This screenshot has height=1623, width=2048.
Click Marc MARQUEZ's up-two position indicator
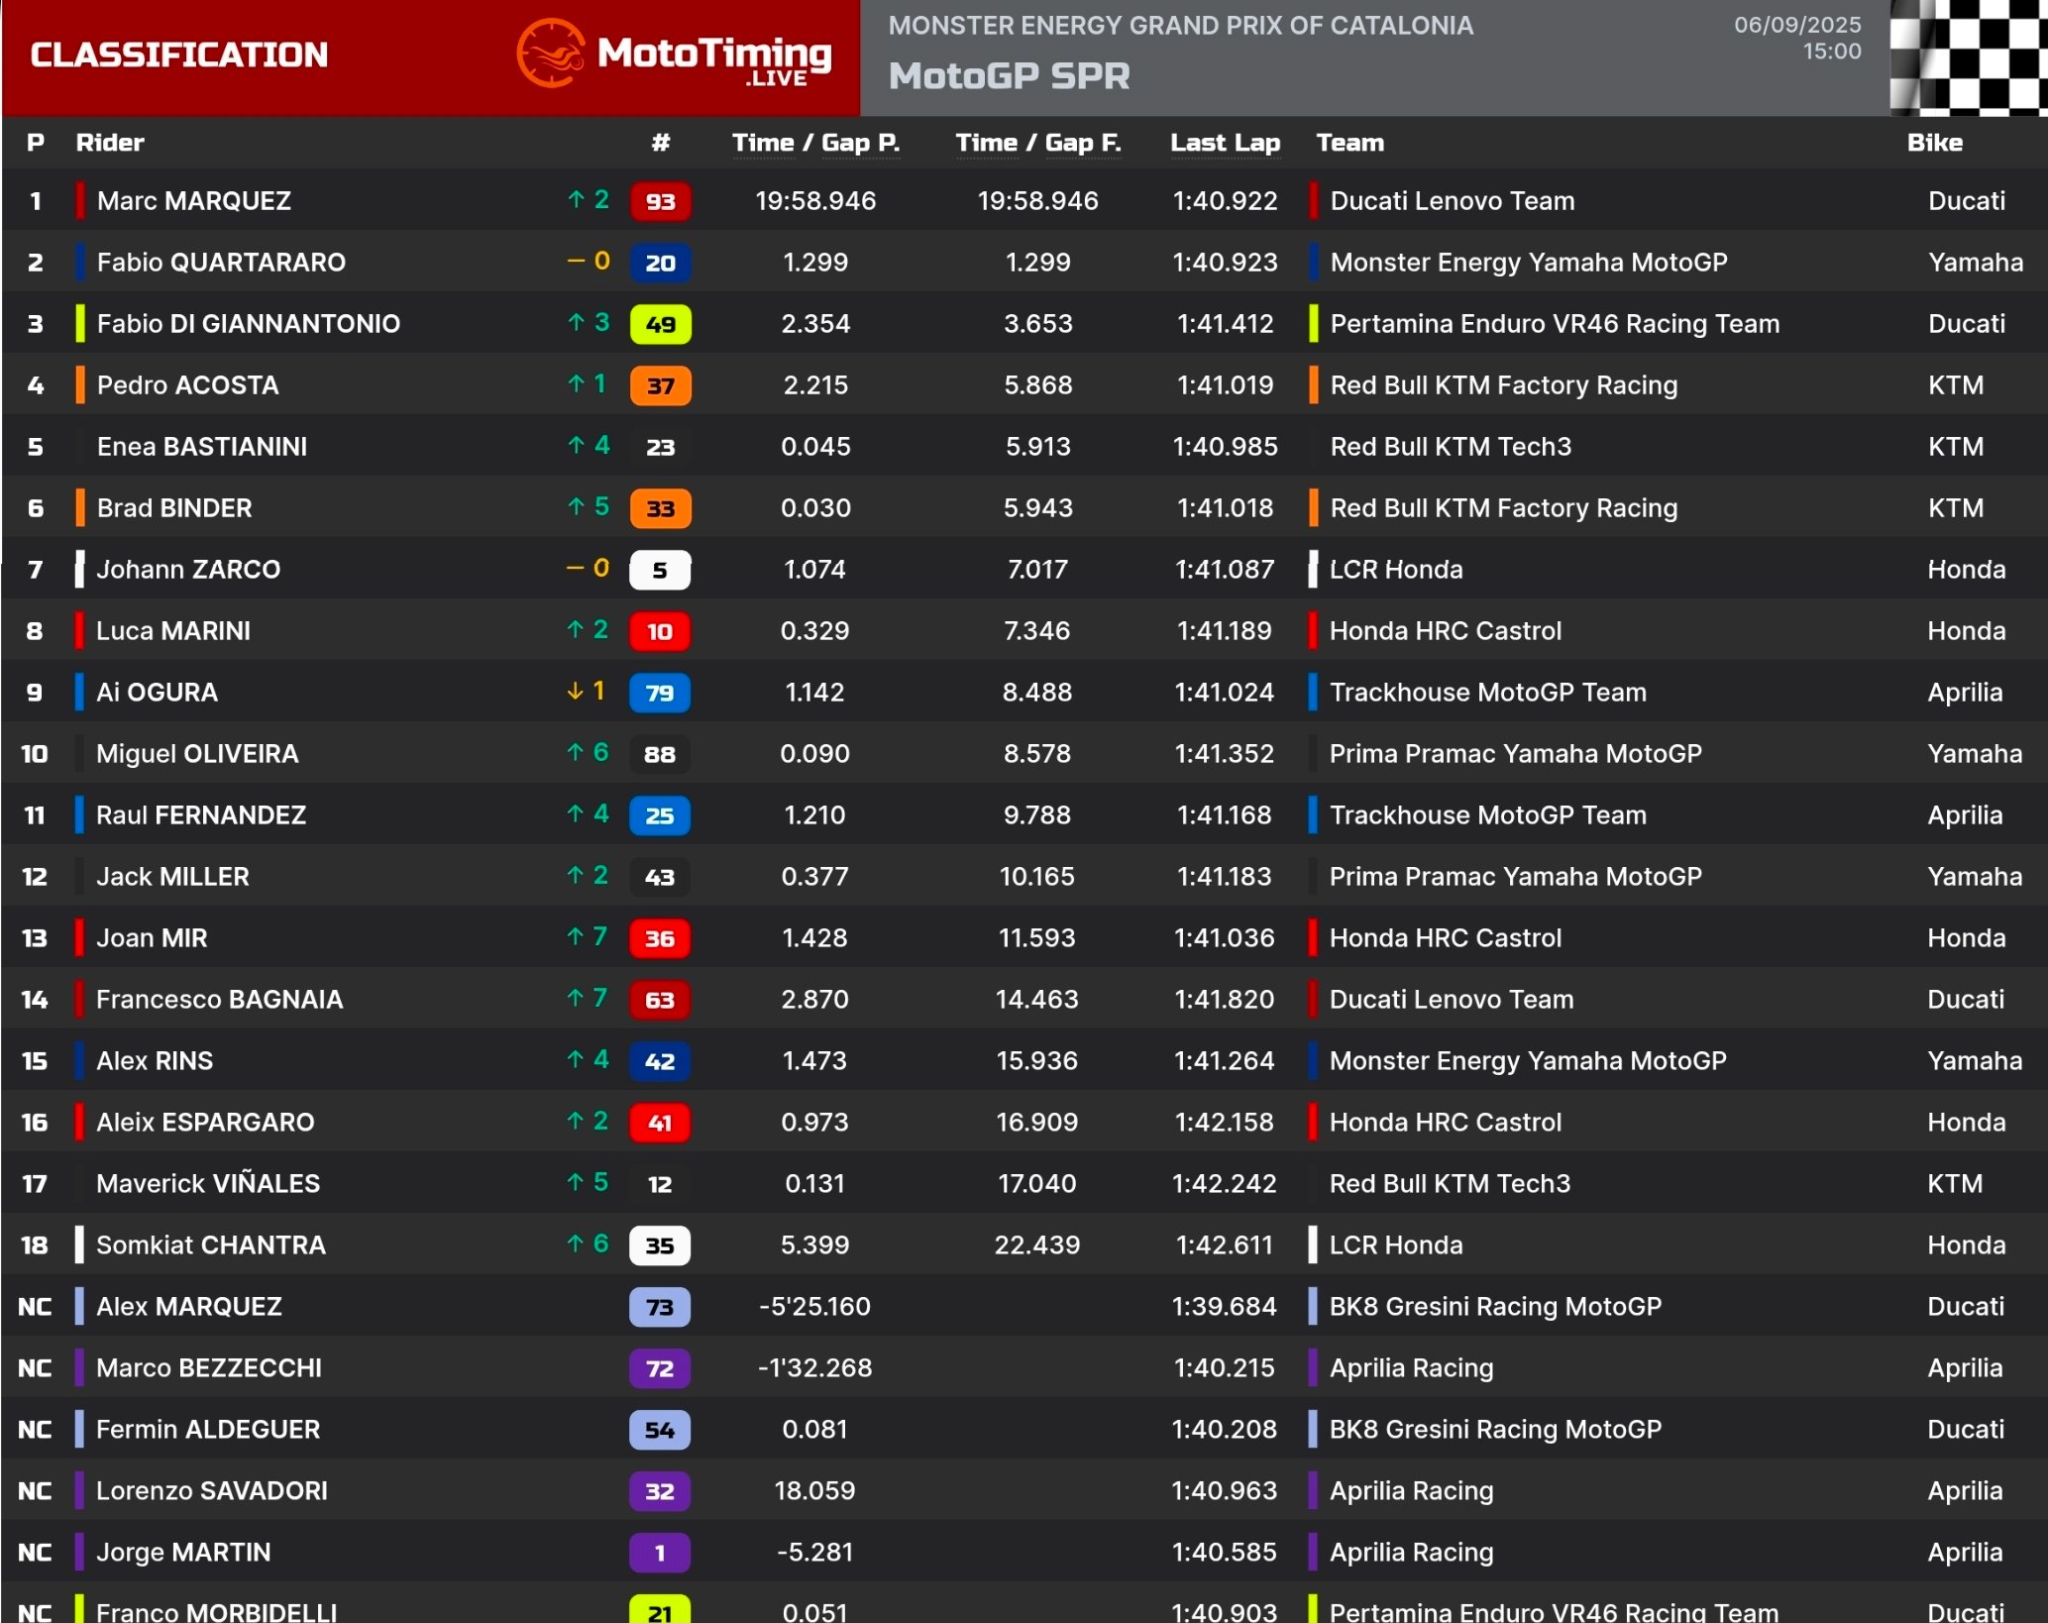588,199
